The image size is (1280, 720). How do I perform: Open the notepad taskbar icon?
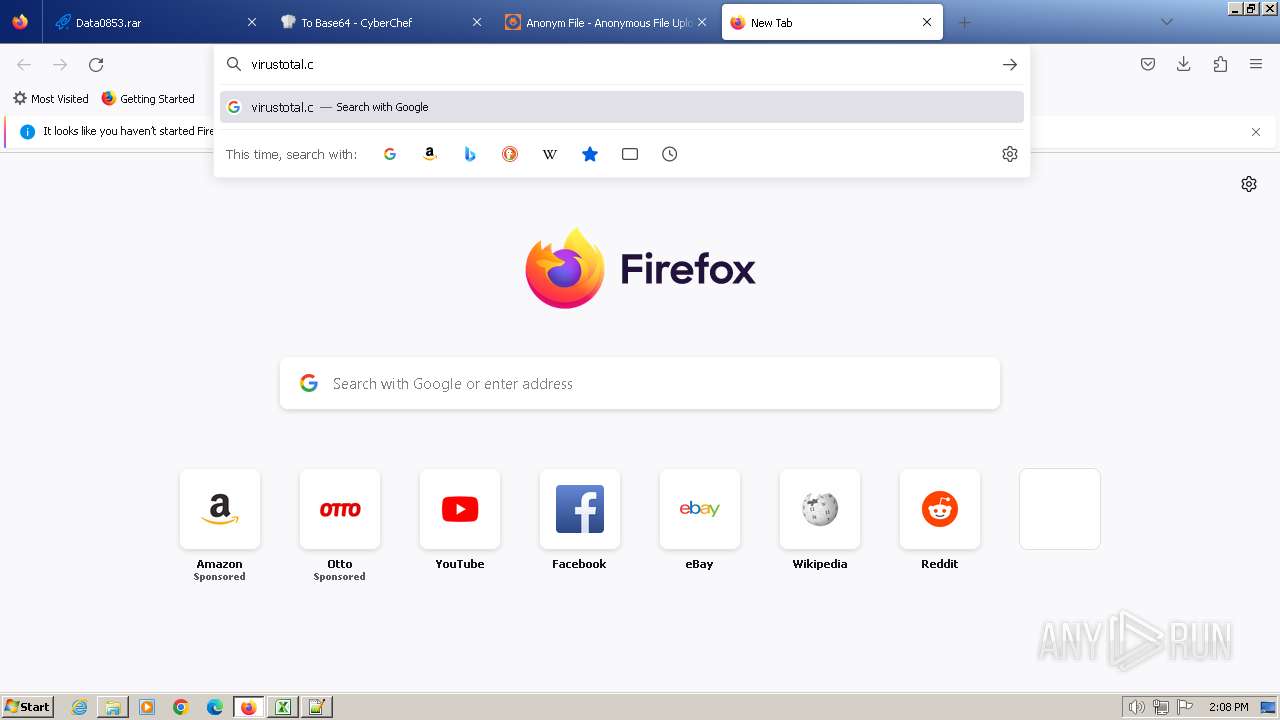click(x=317, y=707)
